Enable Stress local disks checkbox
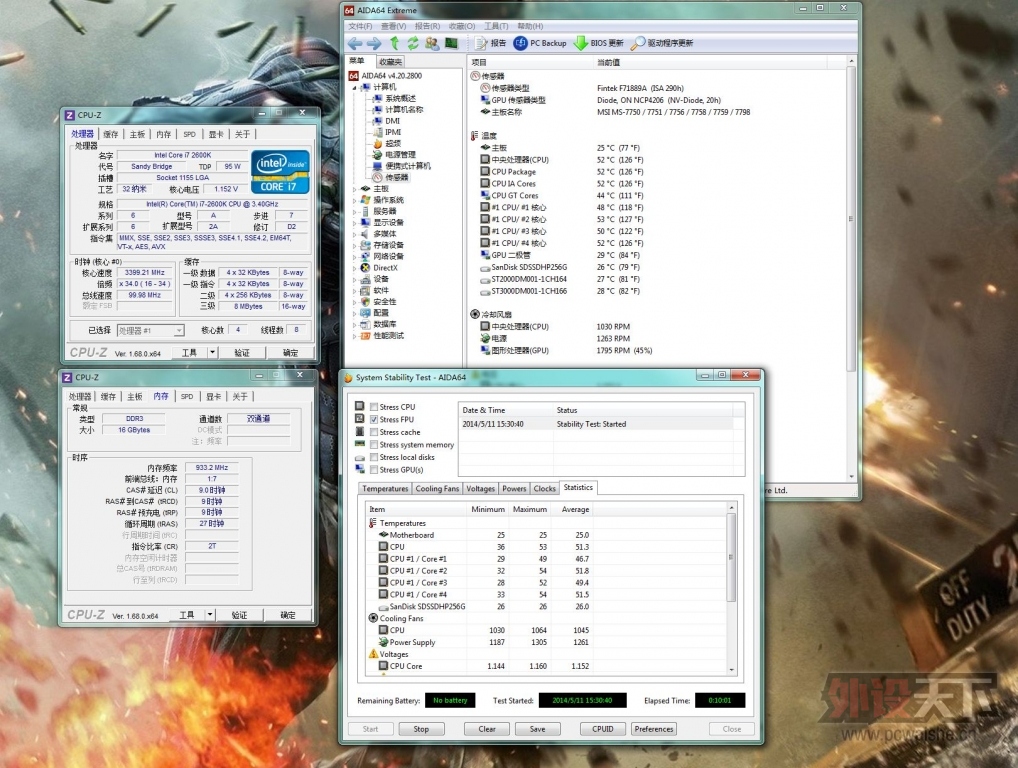Screen dimensions: 1018x768 [x=374, y=457]
